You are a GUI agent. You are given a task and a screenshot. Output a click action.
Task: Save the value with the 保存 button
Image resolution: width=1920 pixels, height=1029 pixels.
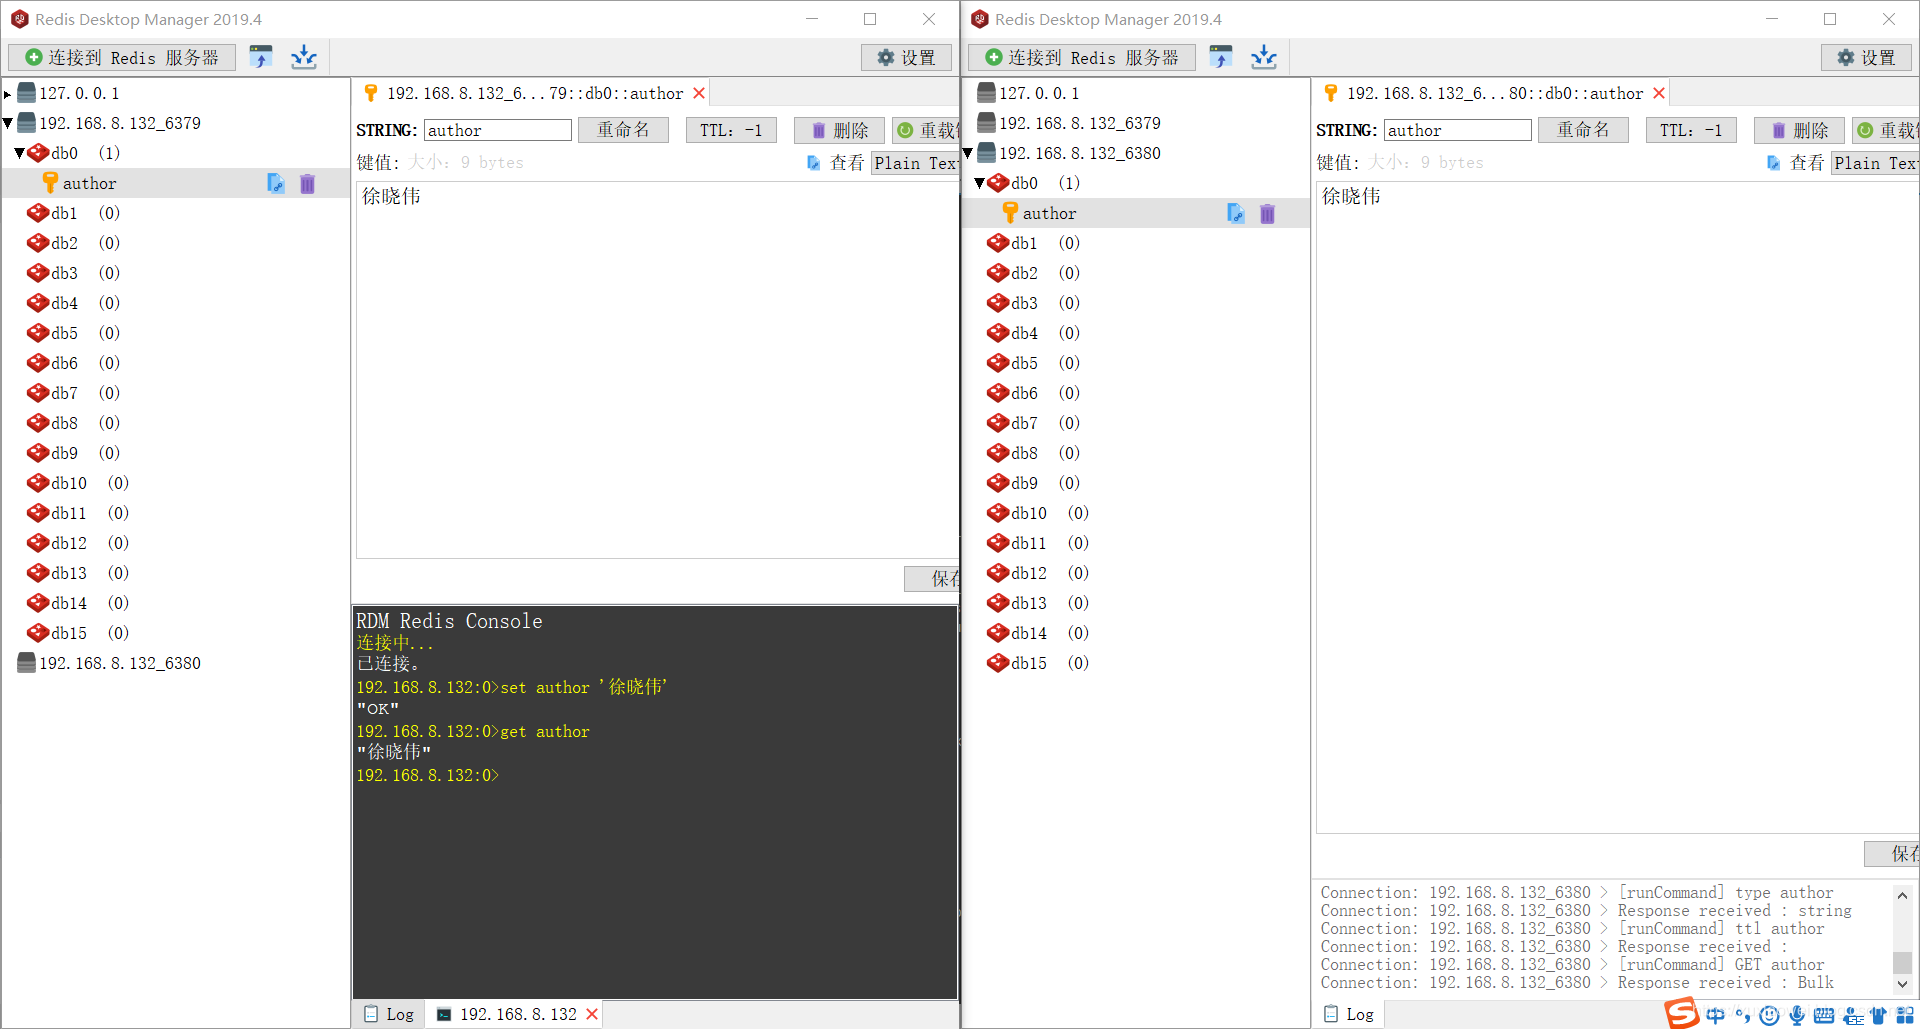(x=938, y=578)
